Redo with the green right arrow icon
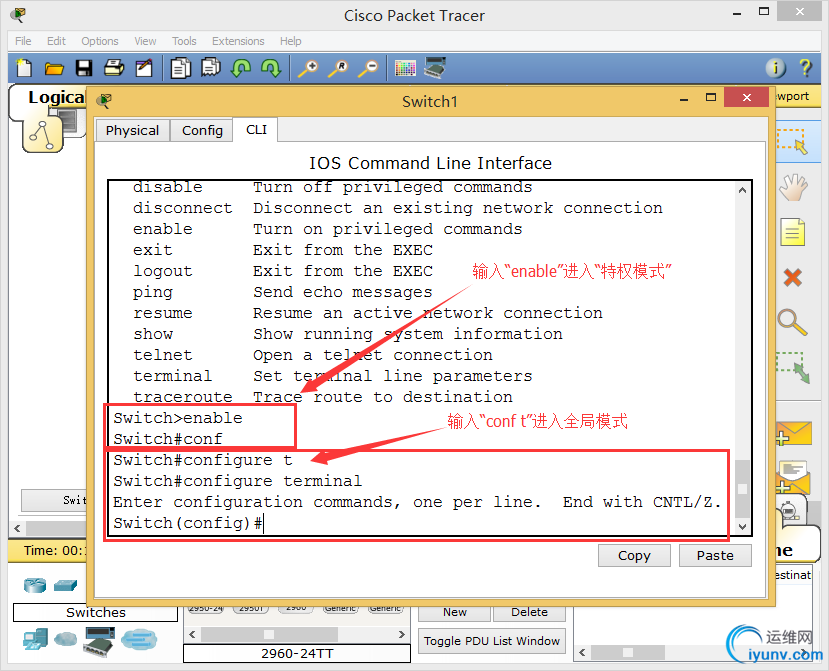This screenshot has height=671, width=829. [x=271, y=68]
